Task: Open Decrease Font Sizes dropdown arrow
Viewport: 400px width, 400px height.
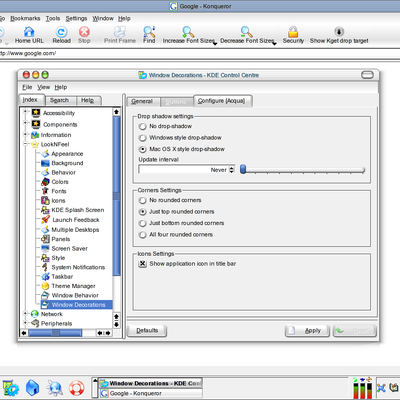Action: coord(274,44)
